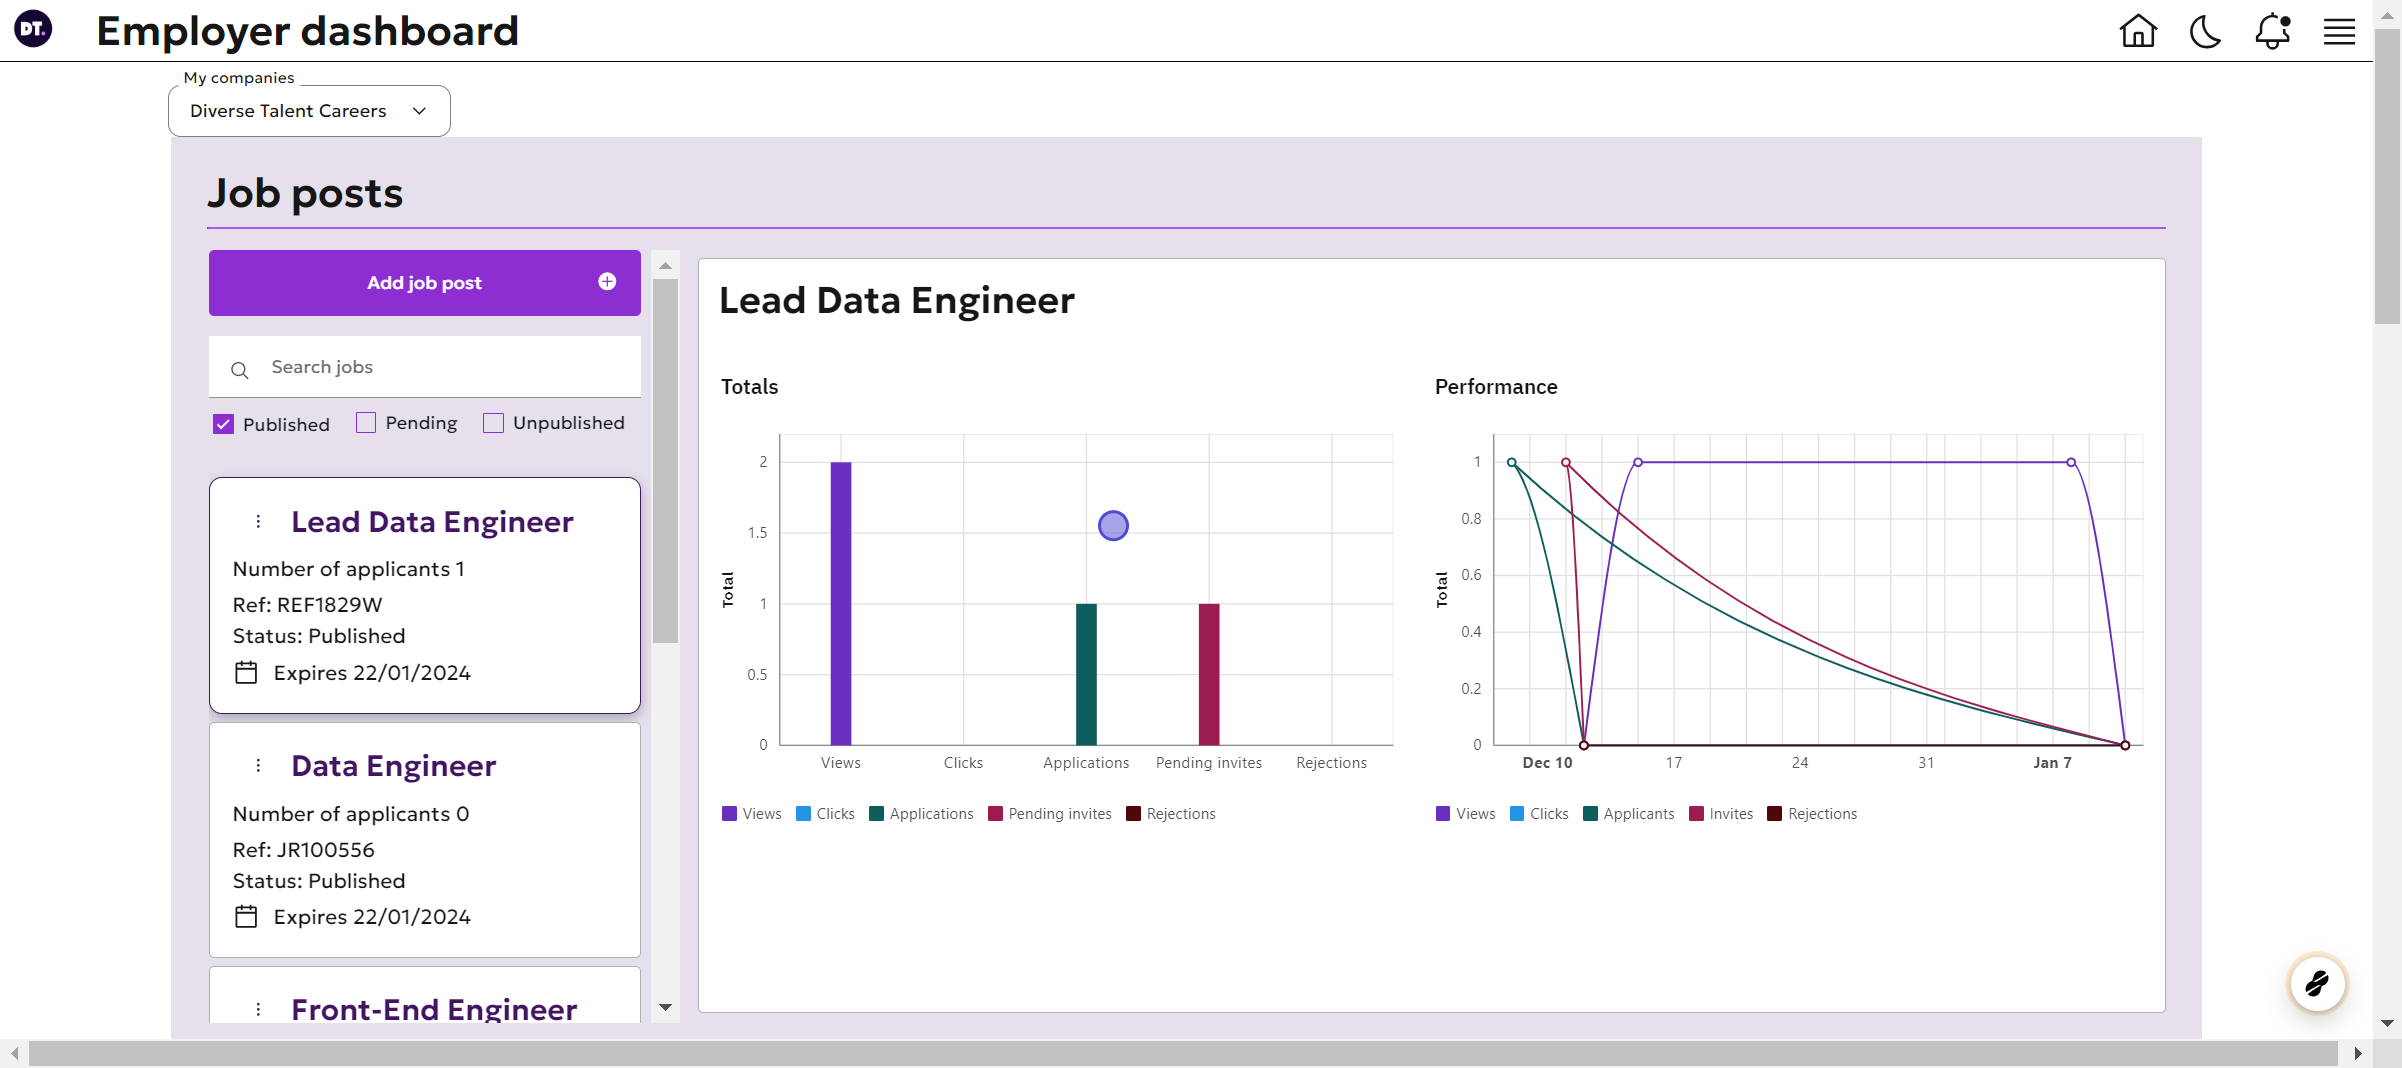This screenshot has width=2402, height=1068.
Task: Toggle Pending invites in Totals legend
Action: [1050, 814]
